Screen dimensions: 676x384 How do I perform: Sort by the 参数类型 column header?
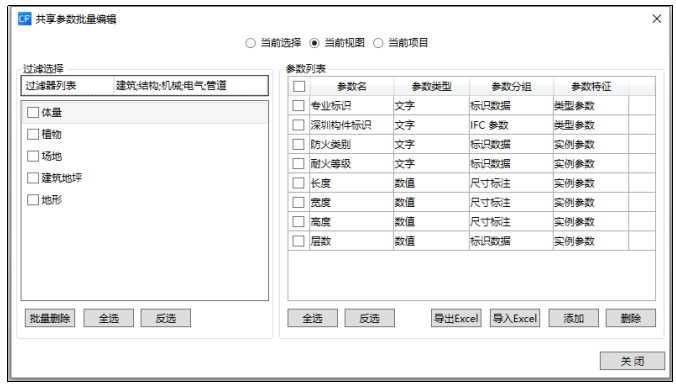[432, 87]
